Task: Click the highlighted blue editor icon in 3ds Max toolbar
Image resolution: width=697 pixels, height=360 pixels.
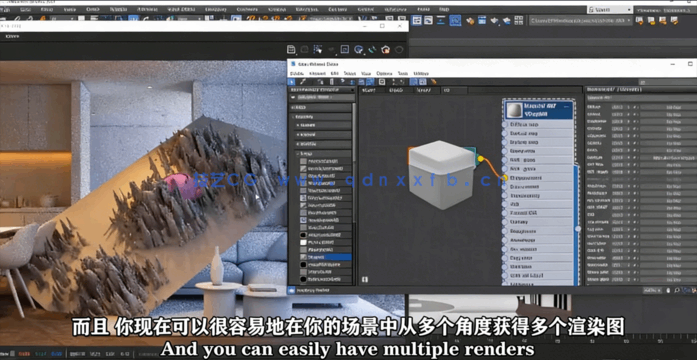Action: (455, 20)
